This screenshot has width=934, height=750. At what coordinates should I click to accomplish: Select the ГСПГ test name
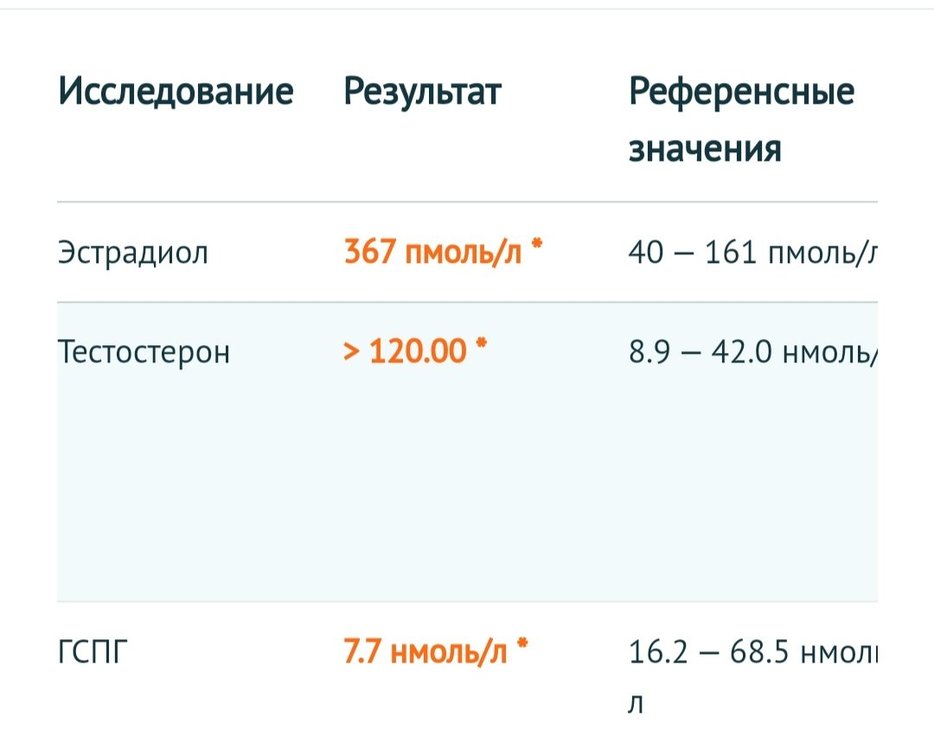tap(93, 654)
